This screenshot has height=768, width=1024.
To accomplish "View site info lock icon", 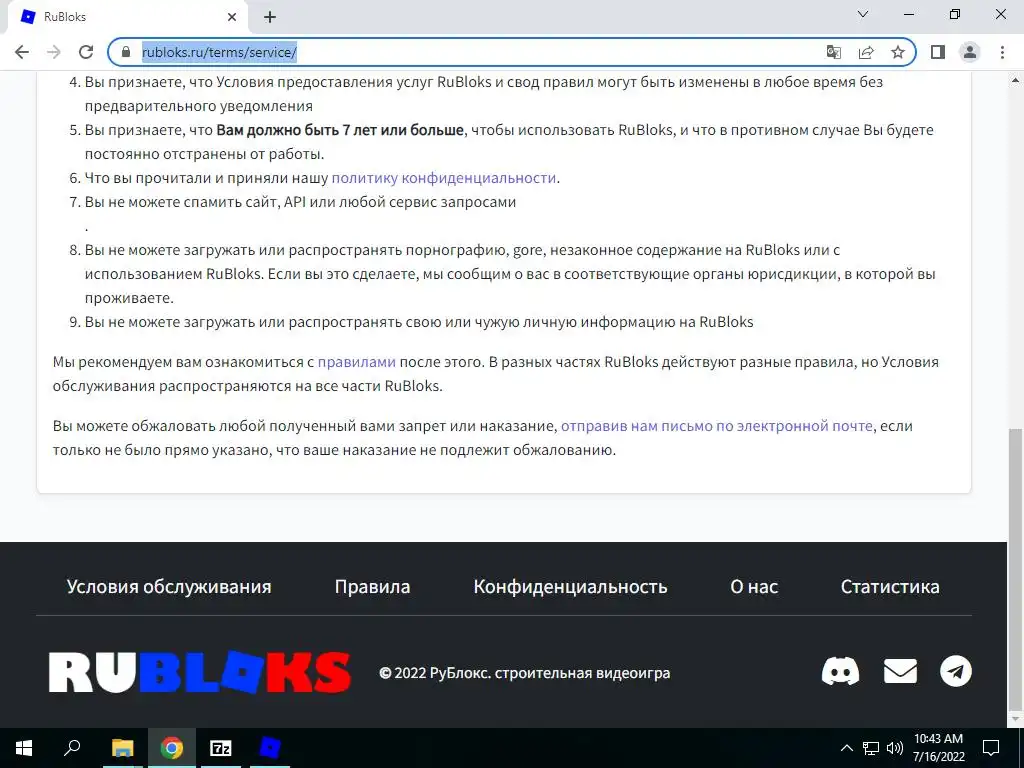I will click(126, 52).
